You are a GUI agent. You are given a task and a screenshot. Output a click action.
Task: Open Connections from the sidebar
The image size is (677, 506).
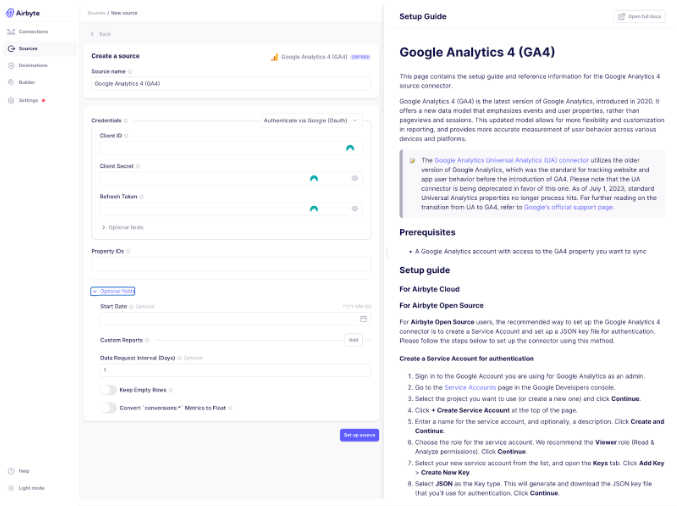[32, 32]
